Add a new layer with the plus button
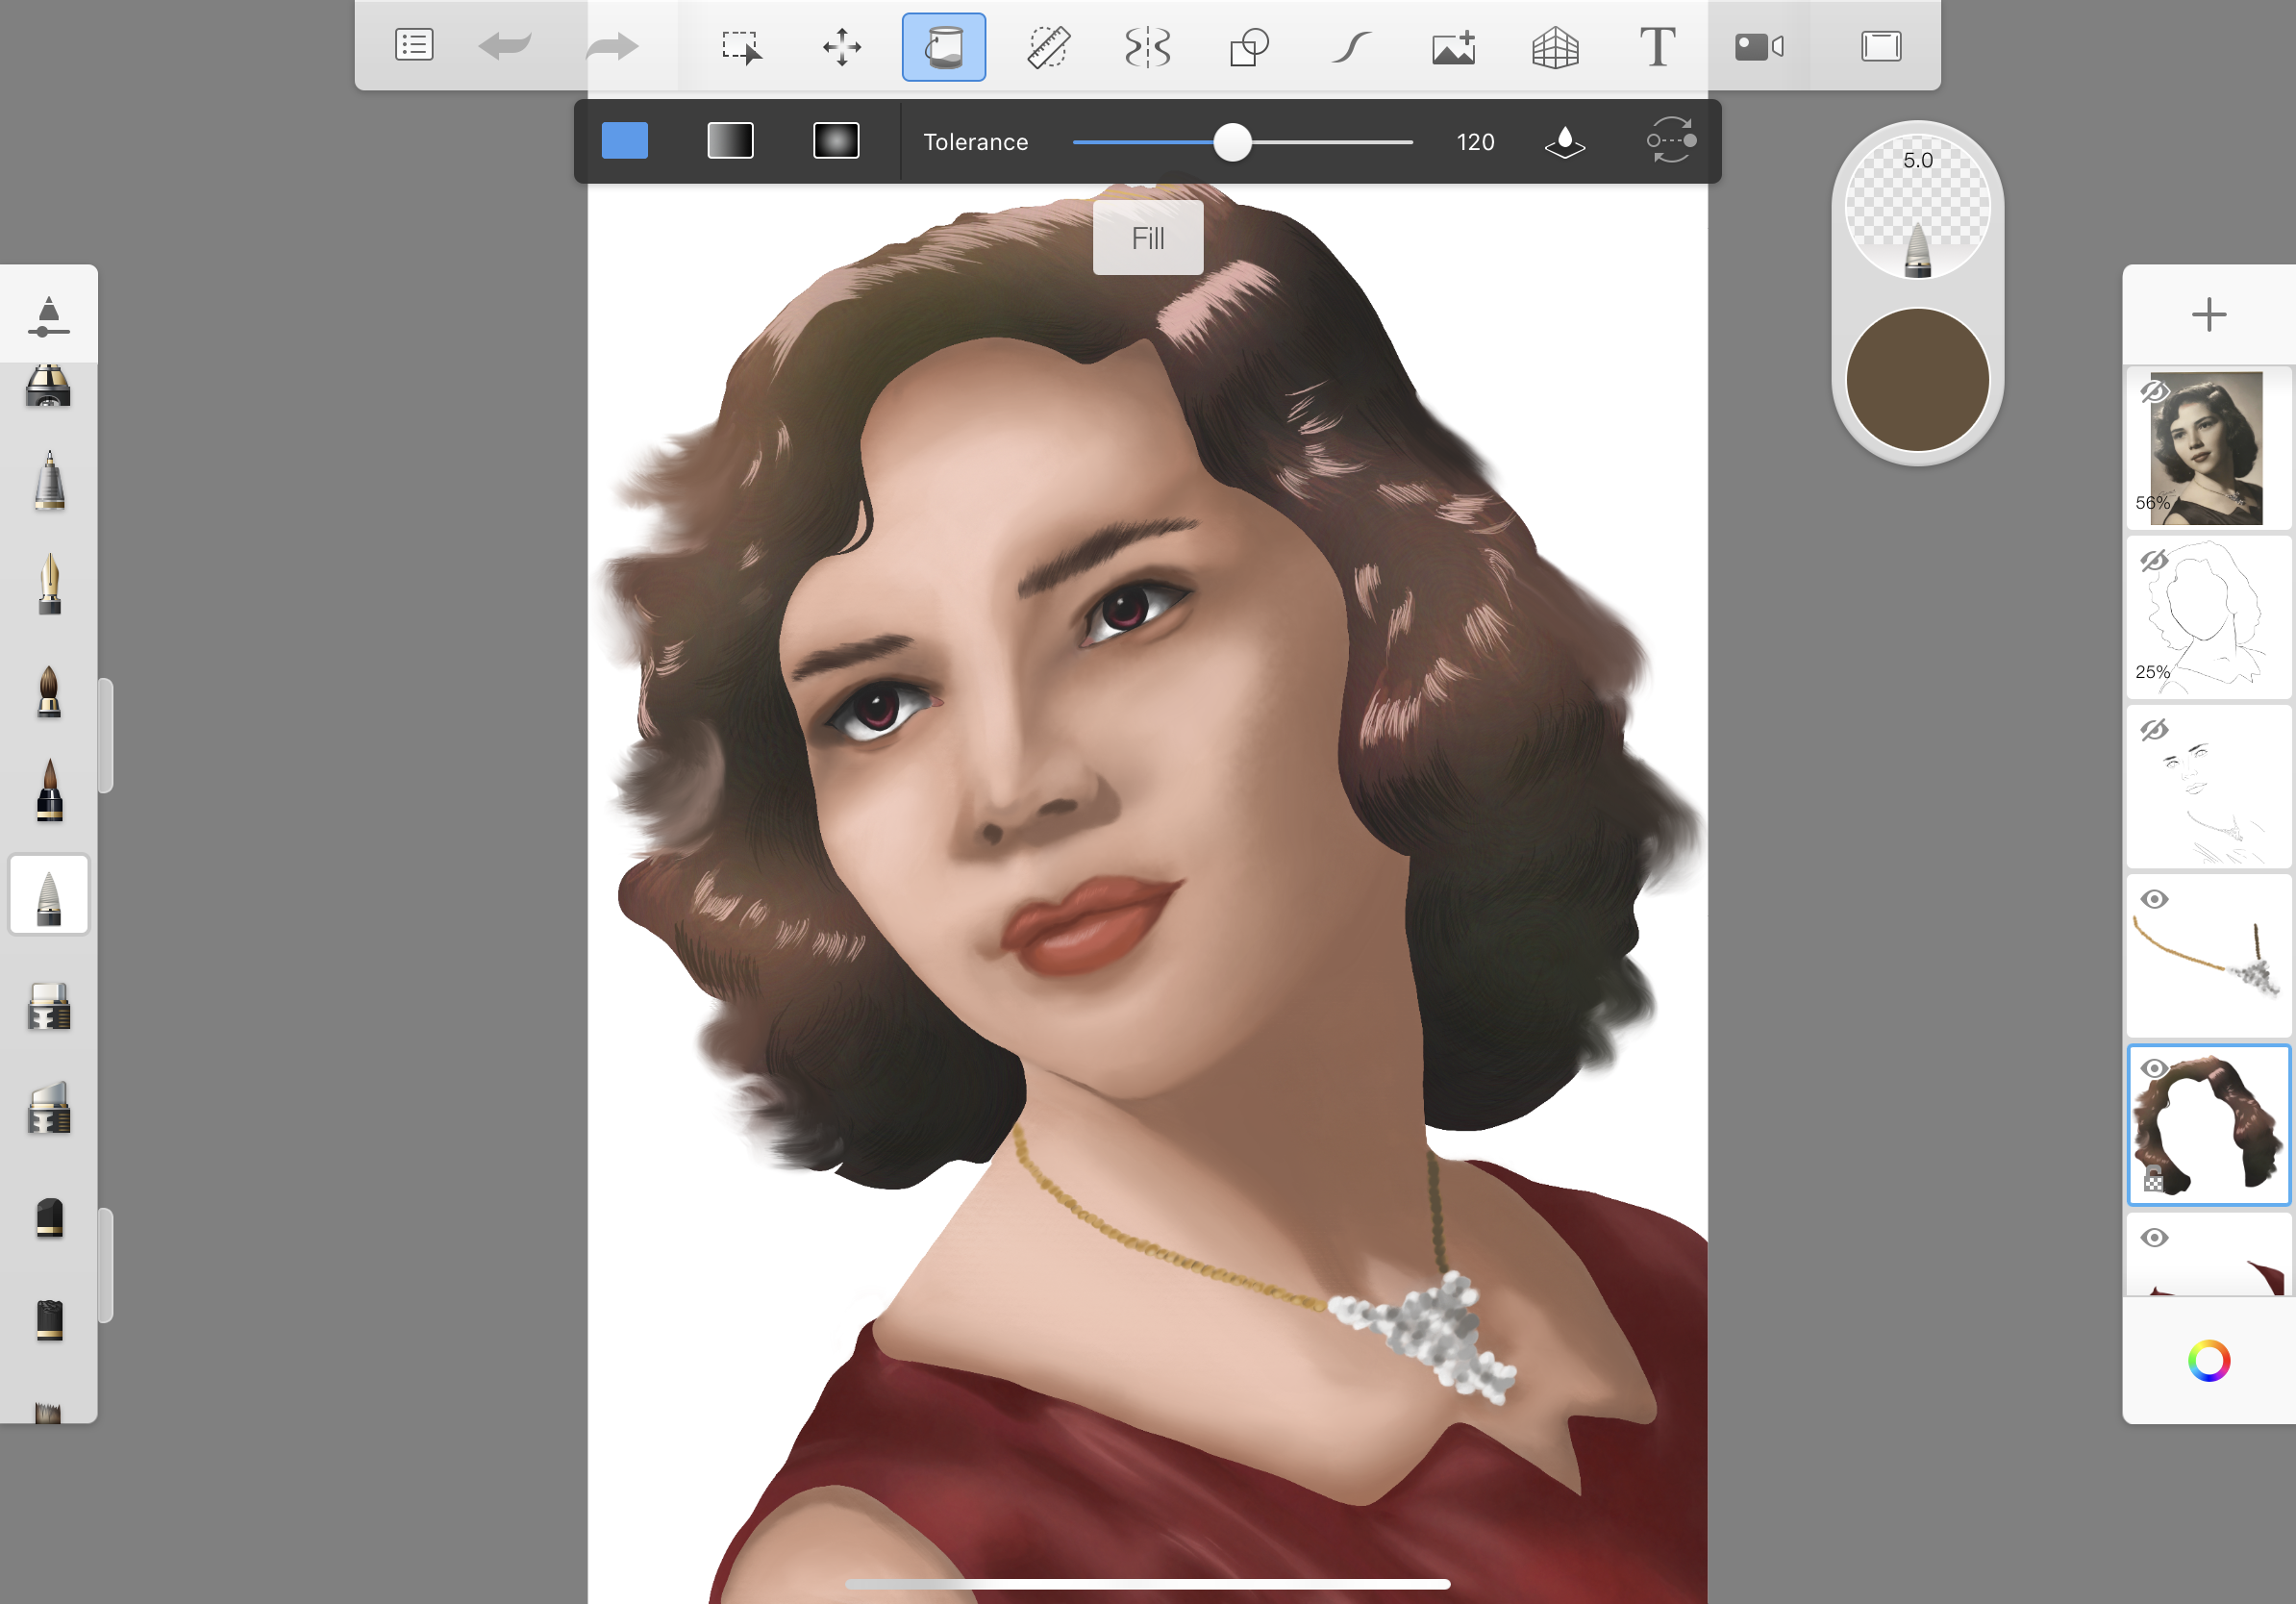 point(2209,315)
